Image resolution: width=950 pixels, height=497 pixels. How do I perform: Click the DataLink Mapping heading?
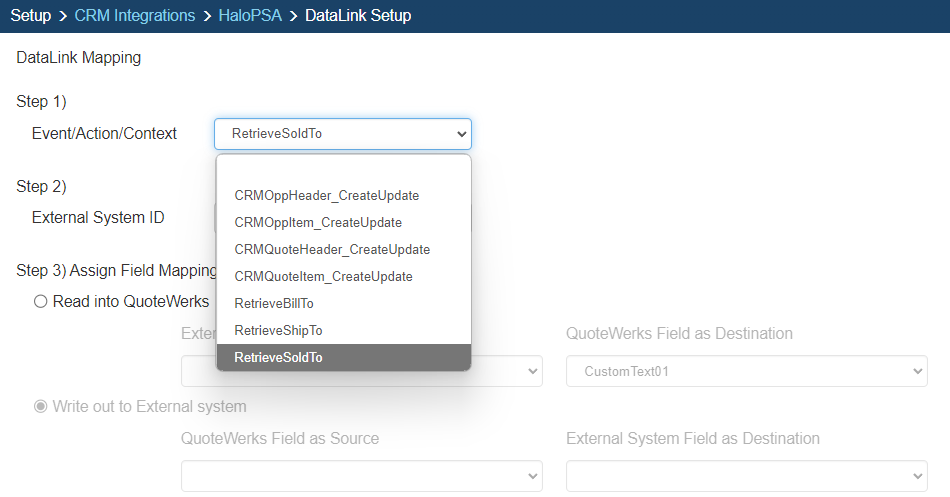coord(79,58)
